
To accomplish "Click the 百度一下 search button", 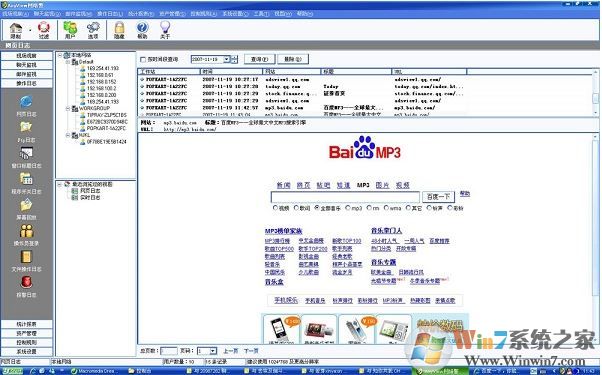I will [438, 197].
